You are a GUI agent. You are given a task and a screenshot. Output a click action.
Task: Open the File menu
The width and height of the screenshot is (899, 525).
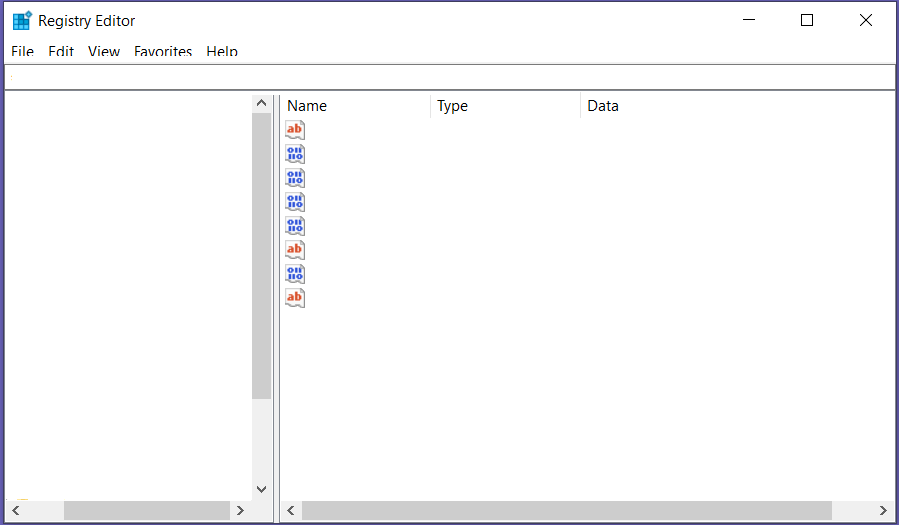coord(22,51)
